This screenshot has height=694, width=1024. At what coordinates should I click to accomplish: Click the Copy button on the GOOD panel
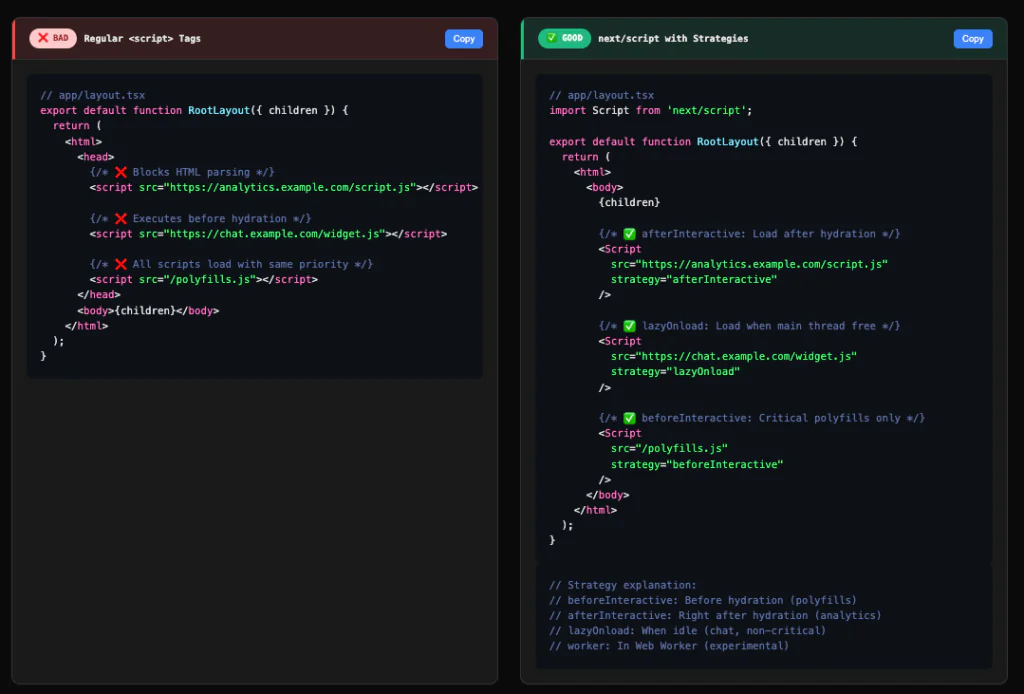pos(972,38)
